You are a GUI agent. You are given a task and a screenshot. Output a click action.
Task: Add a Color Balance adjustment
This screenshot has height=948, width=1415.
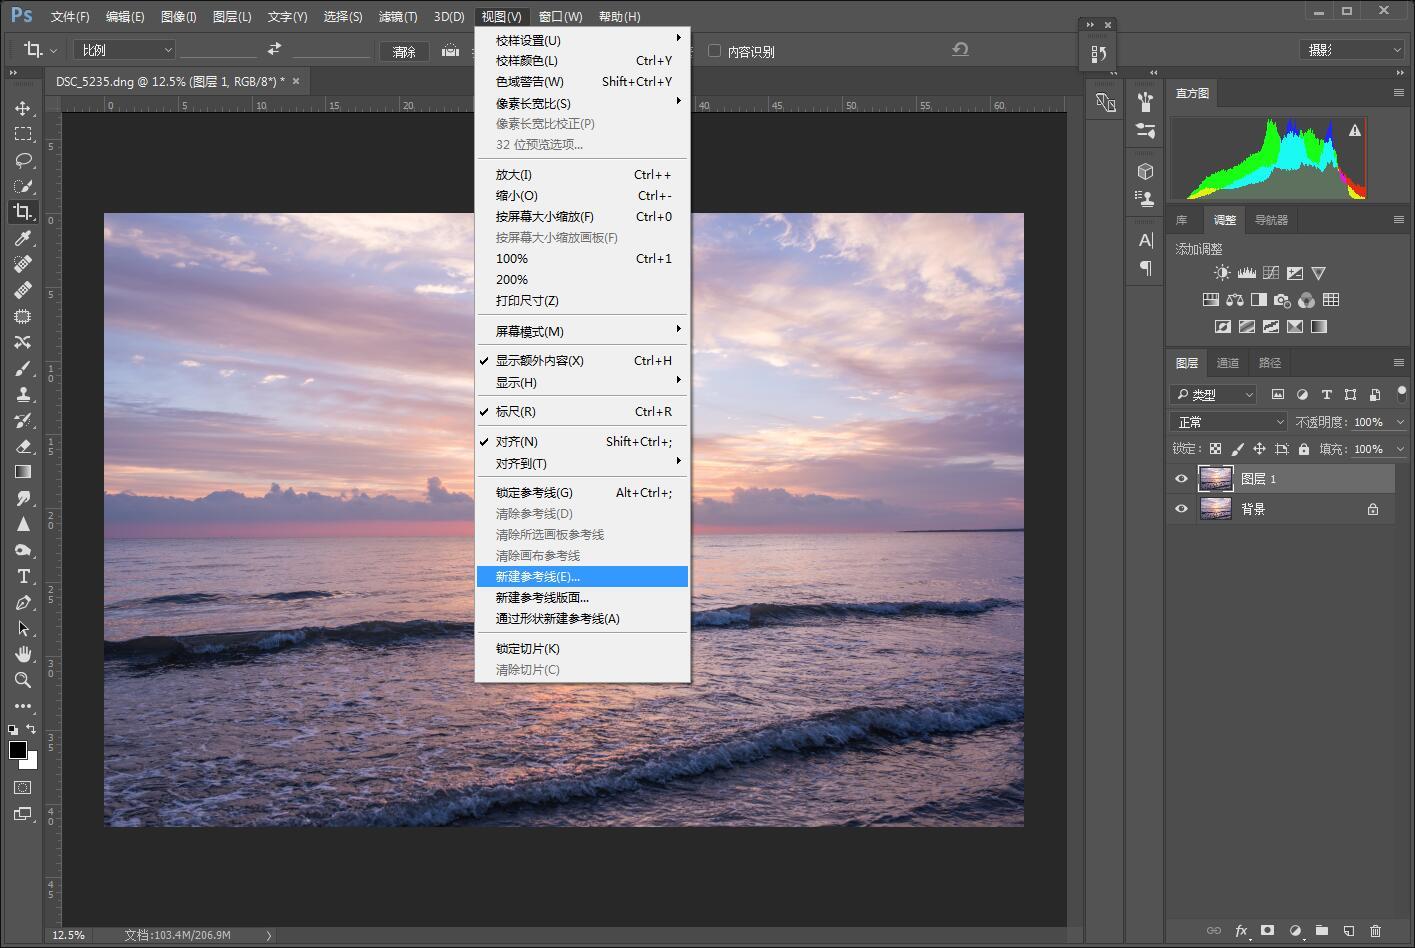point(1234,300)
